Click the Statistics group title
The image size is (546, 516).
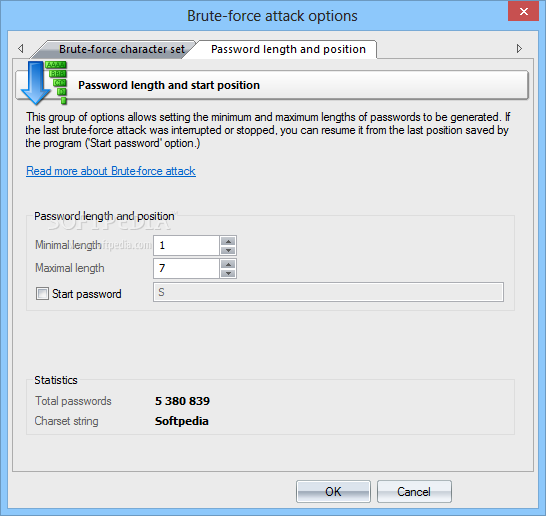(x=56, y=380)
